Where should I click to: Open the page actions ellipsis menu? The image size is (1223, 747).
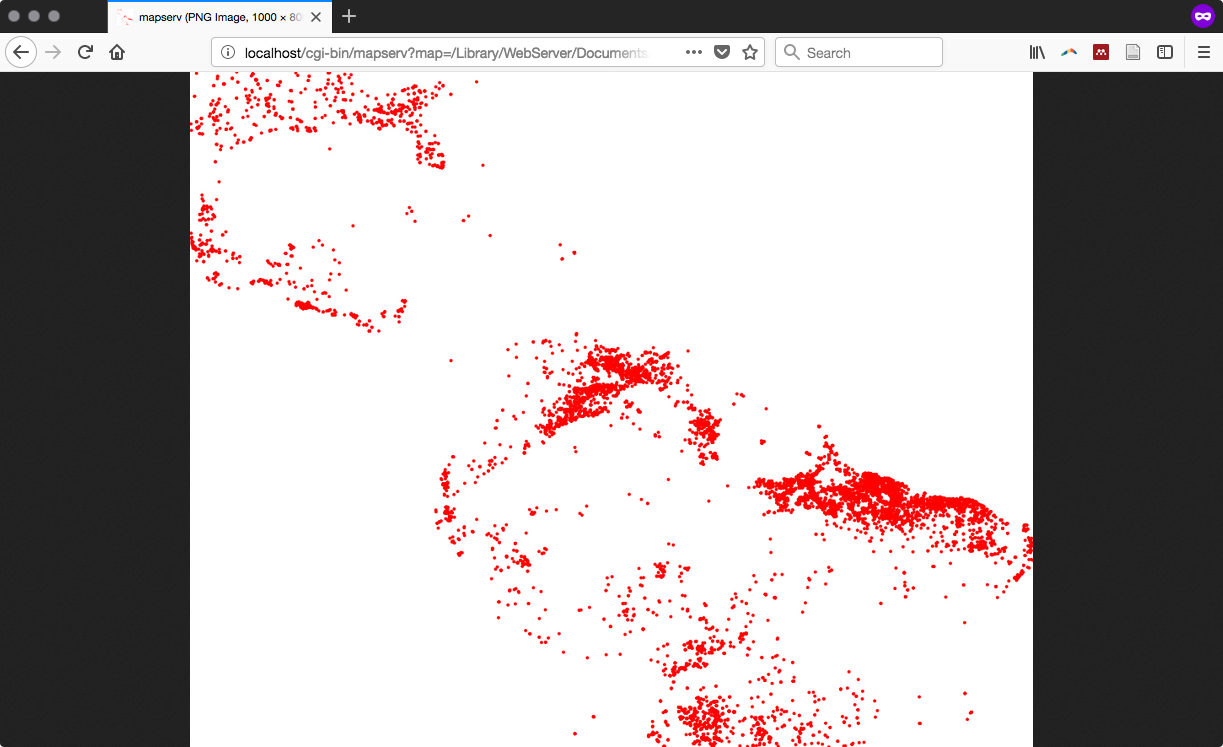pyautogui.click(x=694, y=52)
